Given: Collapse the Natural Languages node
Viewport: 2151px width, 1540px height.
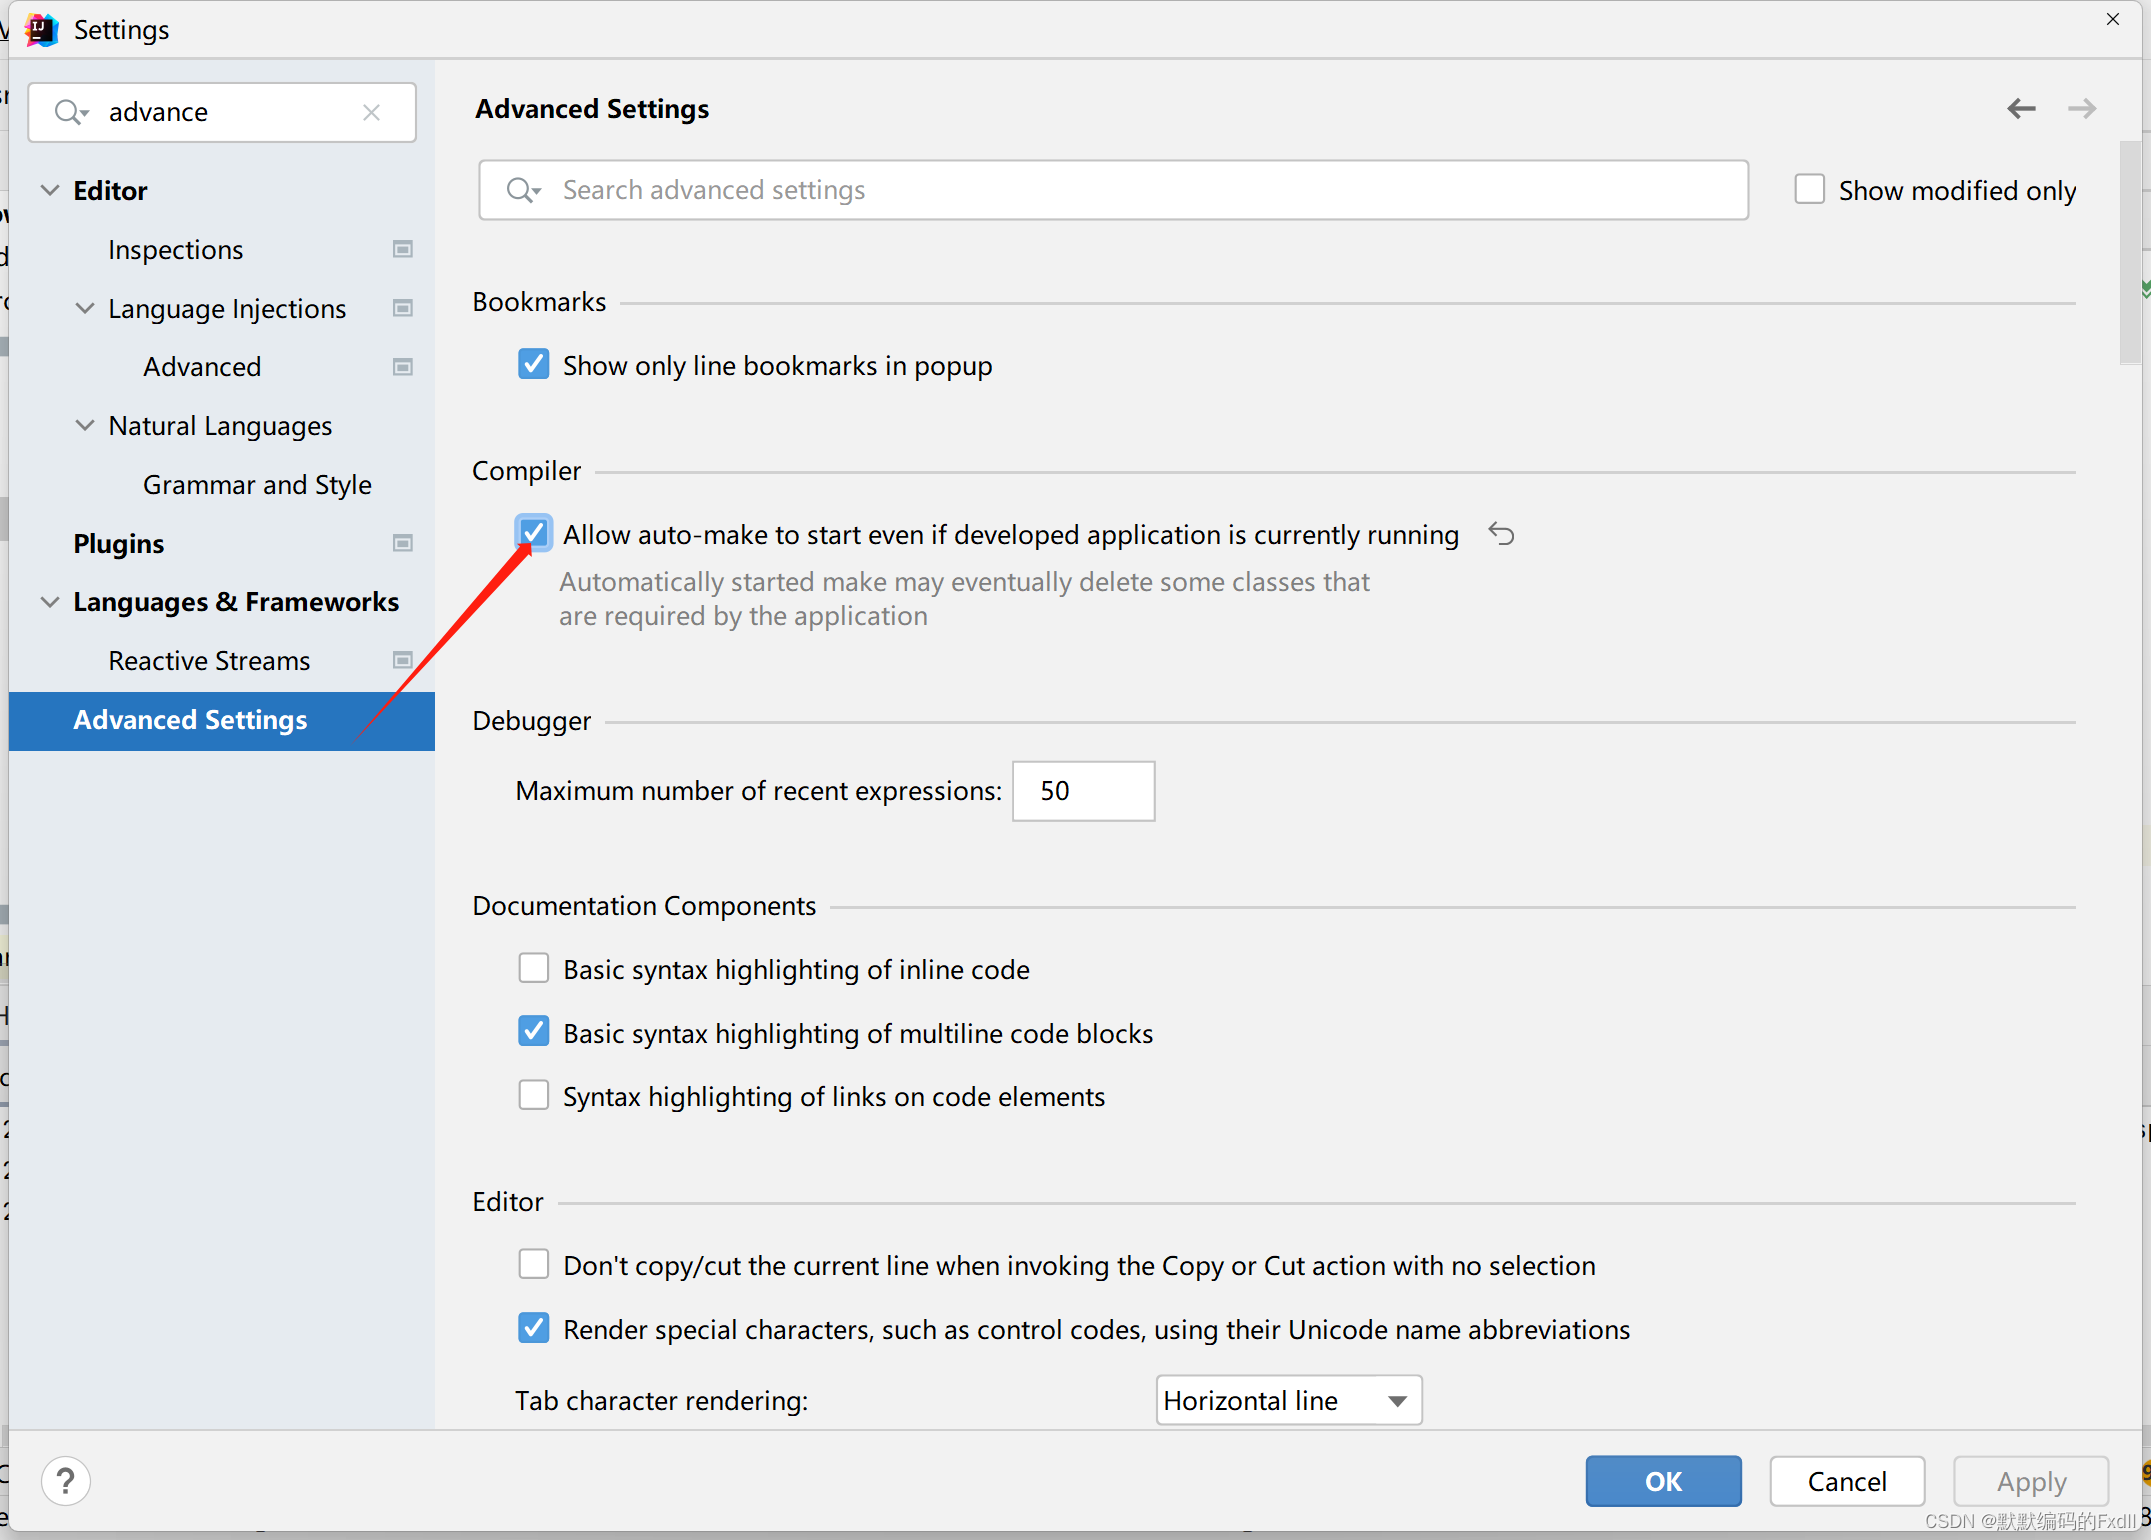Looking at the screenshot, I should 85,425.
